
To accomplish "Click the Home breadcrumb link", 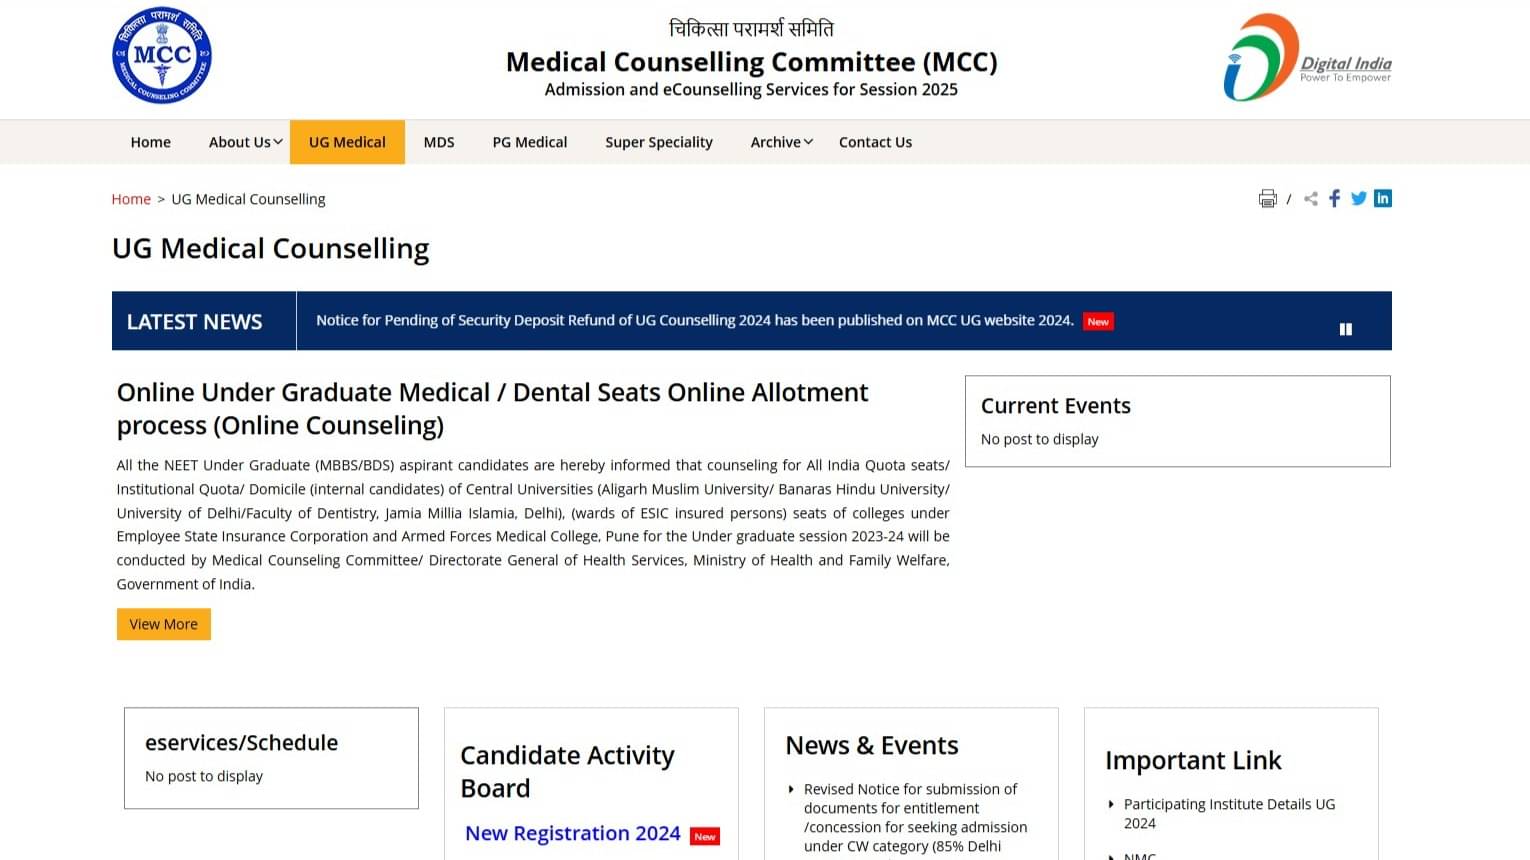I will tap(131, 198).
